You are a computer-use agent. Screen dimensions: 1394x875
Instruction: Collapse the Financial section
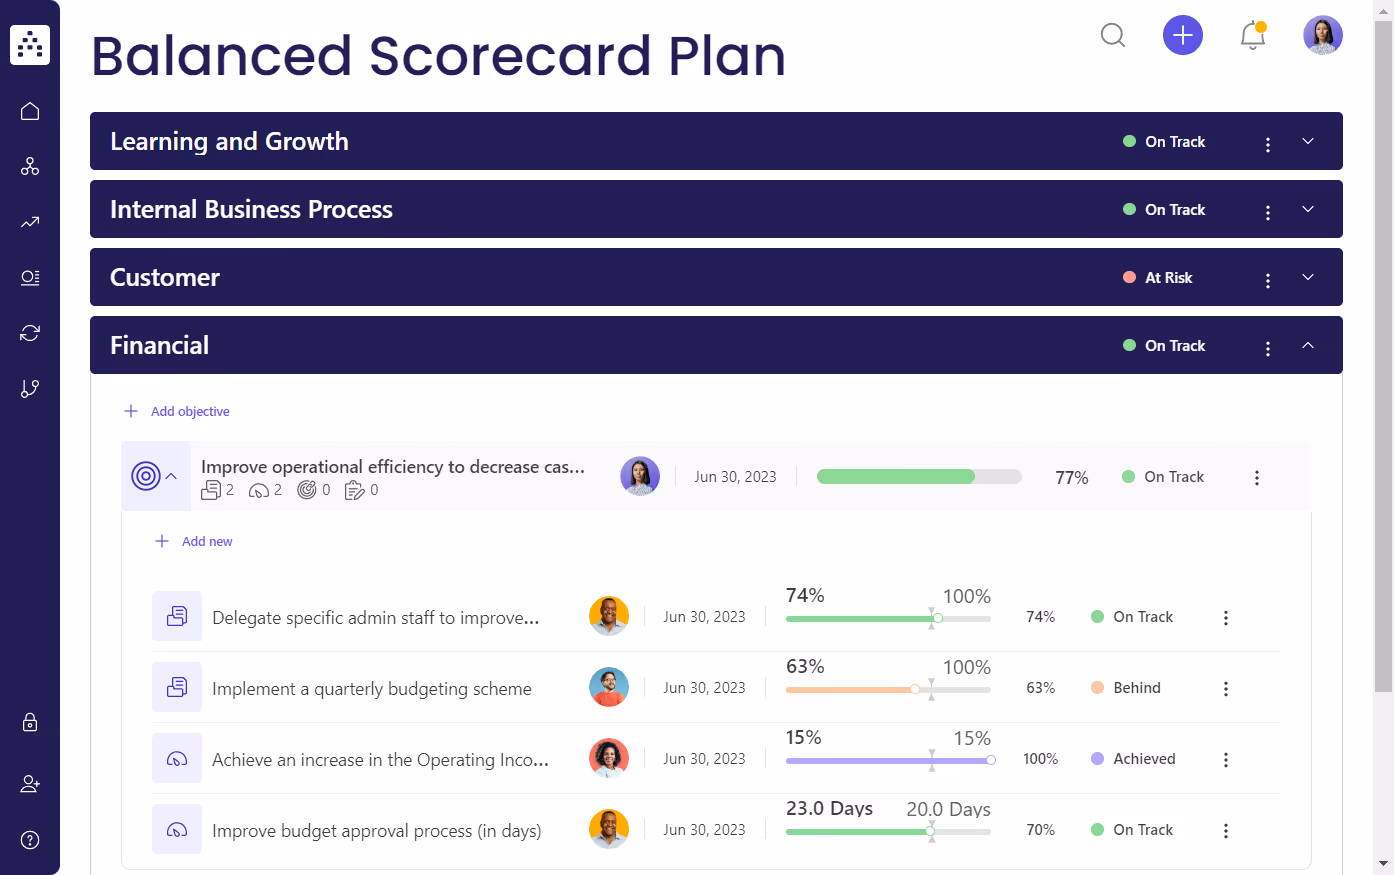[1308, 344]
